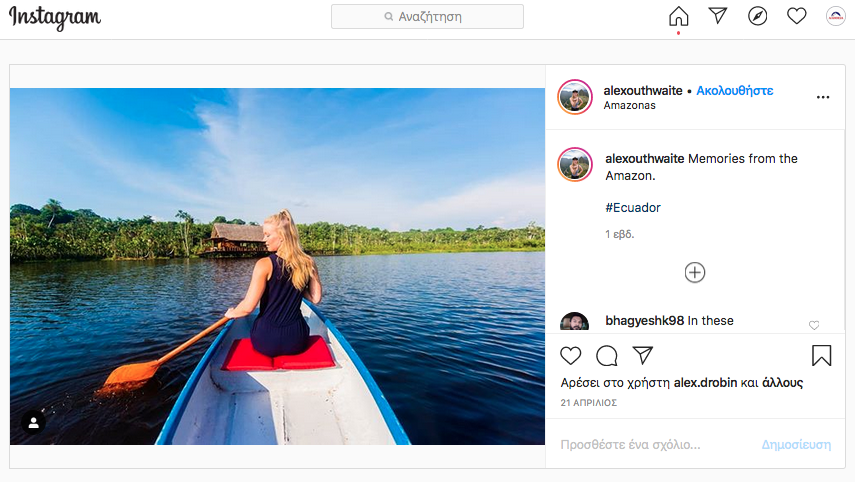This screenshot has height=482, width=855.
Task: Share the post via paper plane icon
Action: tap(643, 356)
